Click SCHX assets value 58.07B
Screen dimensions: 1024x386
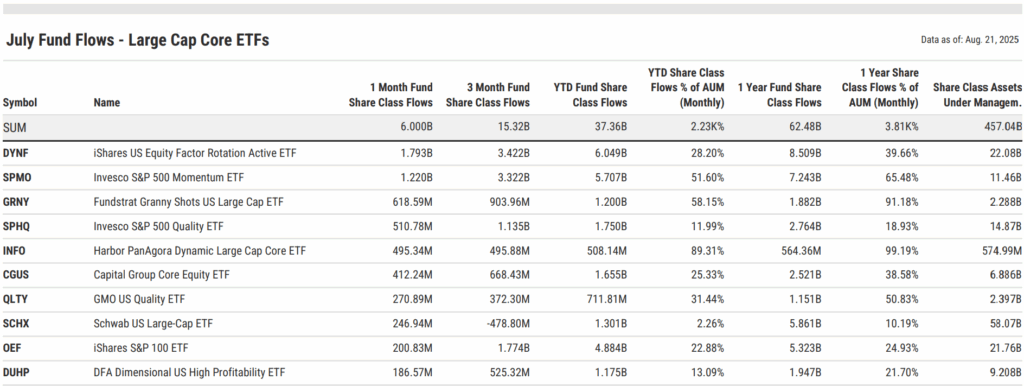[1006, 323]
